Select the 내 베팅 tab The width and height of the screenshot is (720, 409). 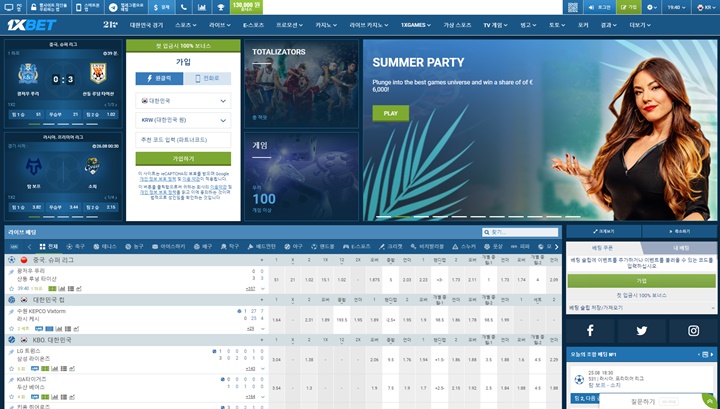(681, 248)
